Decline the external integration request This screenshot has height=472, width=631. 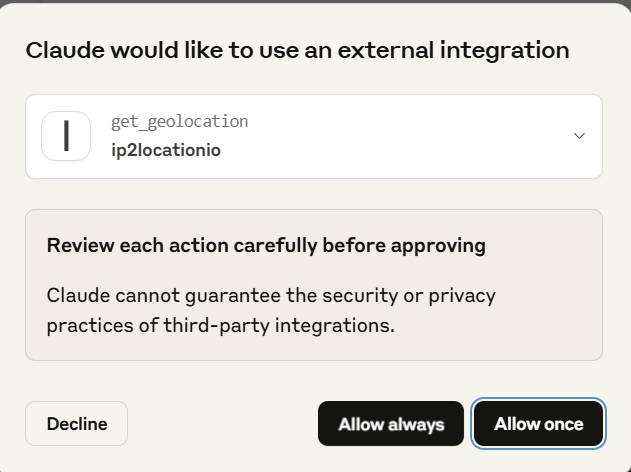point(76,423)
